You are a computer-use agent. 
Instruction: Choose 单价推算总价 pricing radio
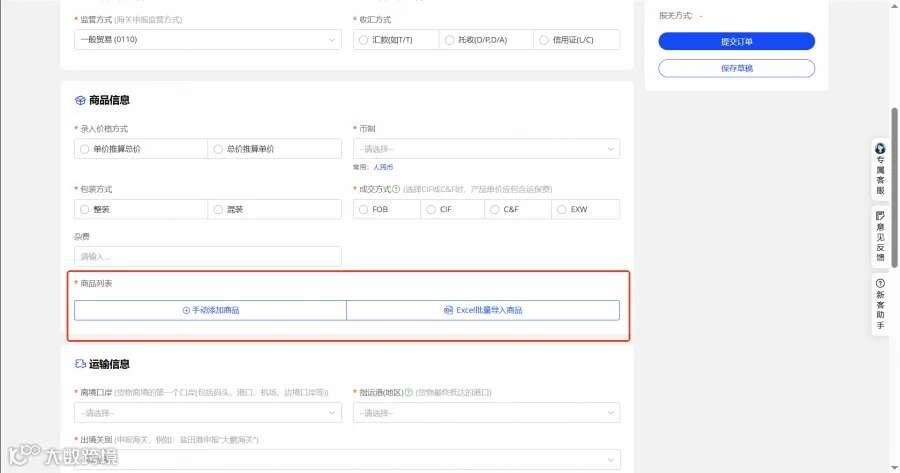point(84,149)
